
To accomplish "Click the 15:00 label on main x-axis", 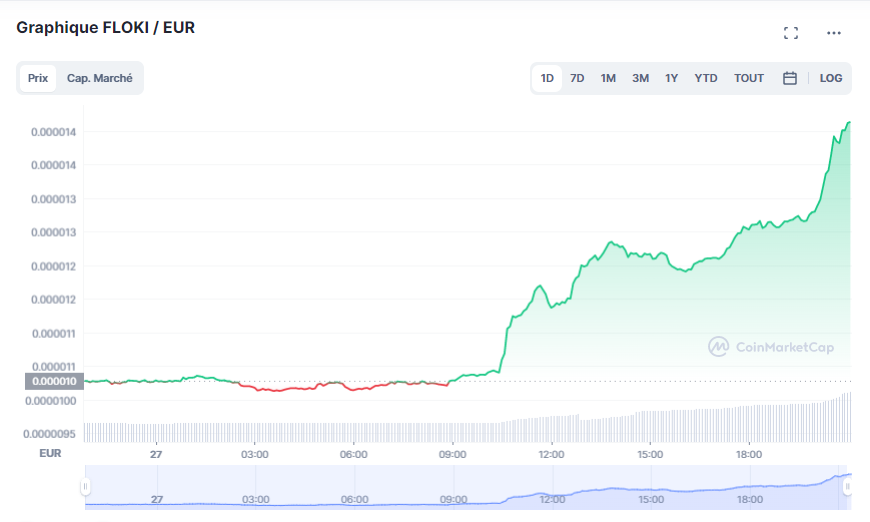I will (x=650, y=454).
